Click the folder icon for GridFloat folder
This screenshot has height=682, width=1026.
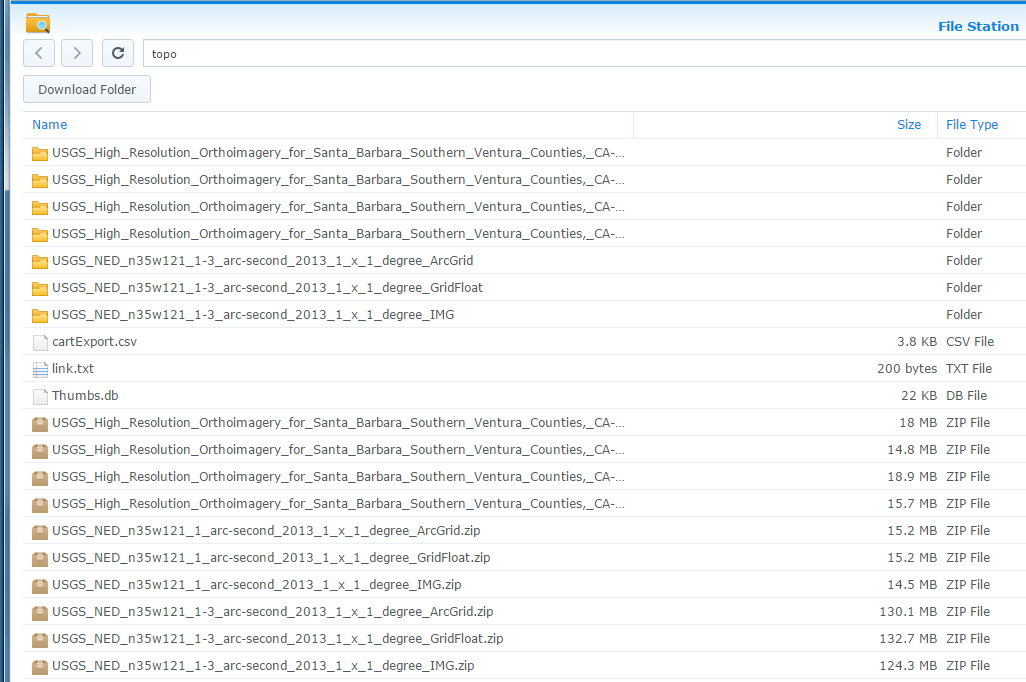point(40,287)
